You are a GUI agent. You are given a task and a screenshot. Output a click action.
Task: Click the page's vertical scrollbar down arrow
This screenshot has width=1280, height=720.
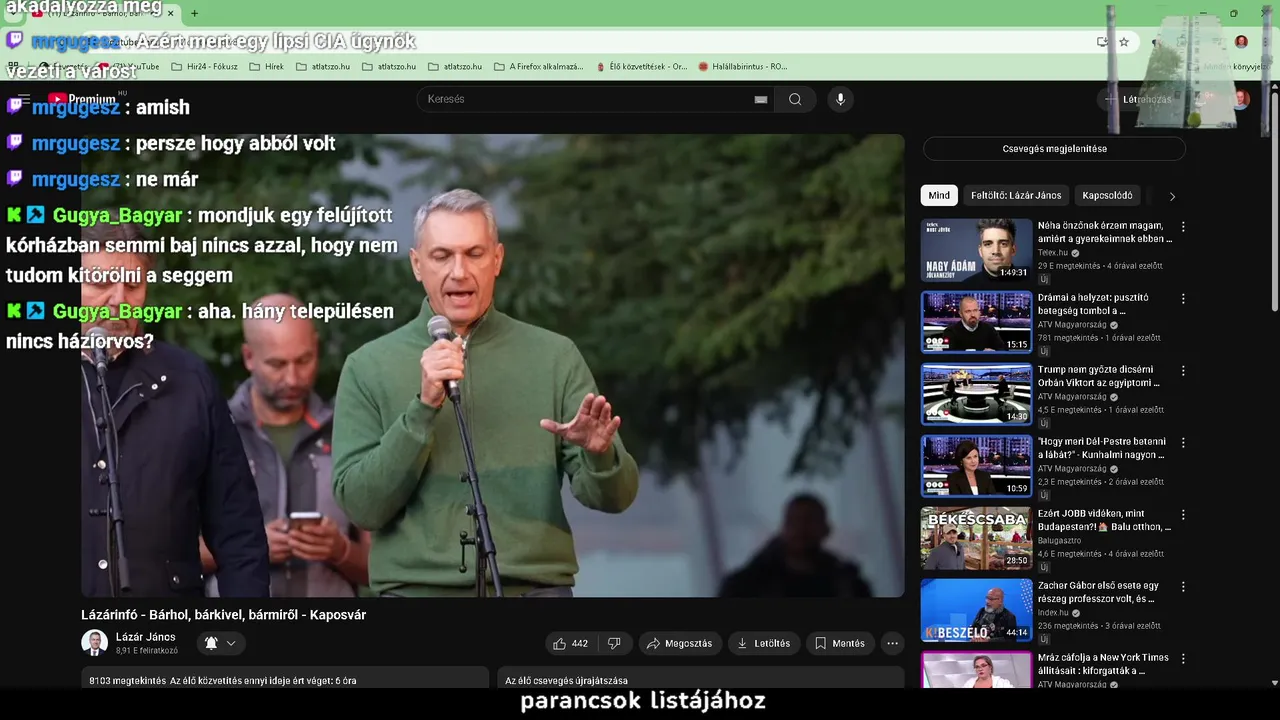click(x=1274, y=683)
